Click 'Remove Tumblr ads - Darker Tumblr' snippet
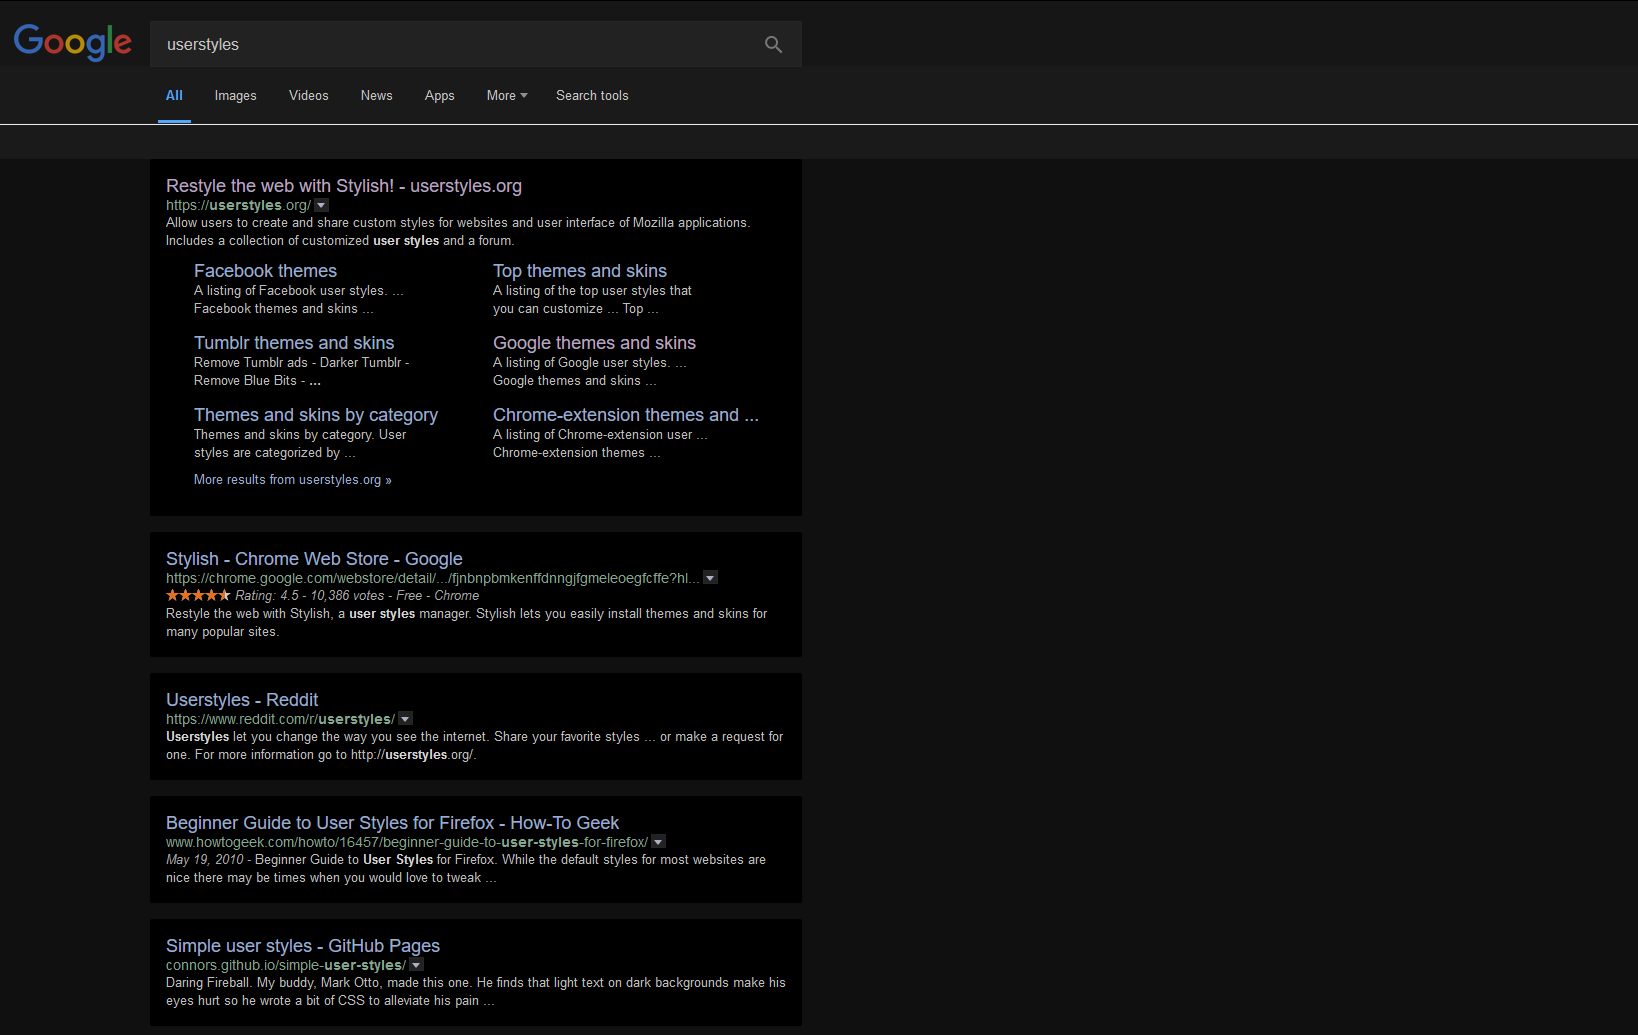Viewport: 1638px width, 1035px height. pyautogui.click(x=301, y=363)
